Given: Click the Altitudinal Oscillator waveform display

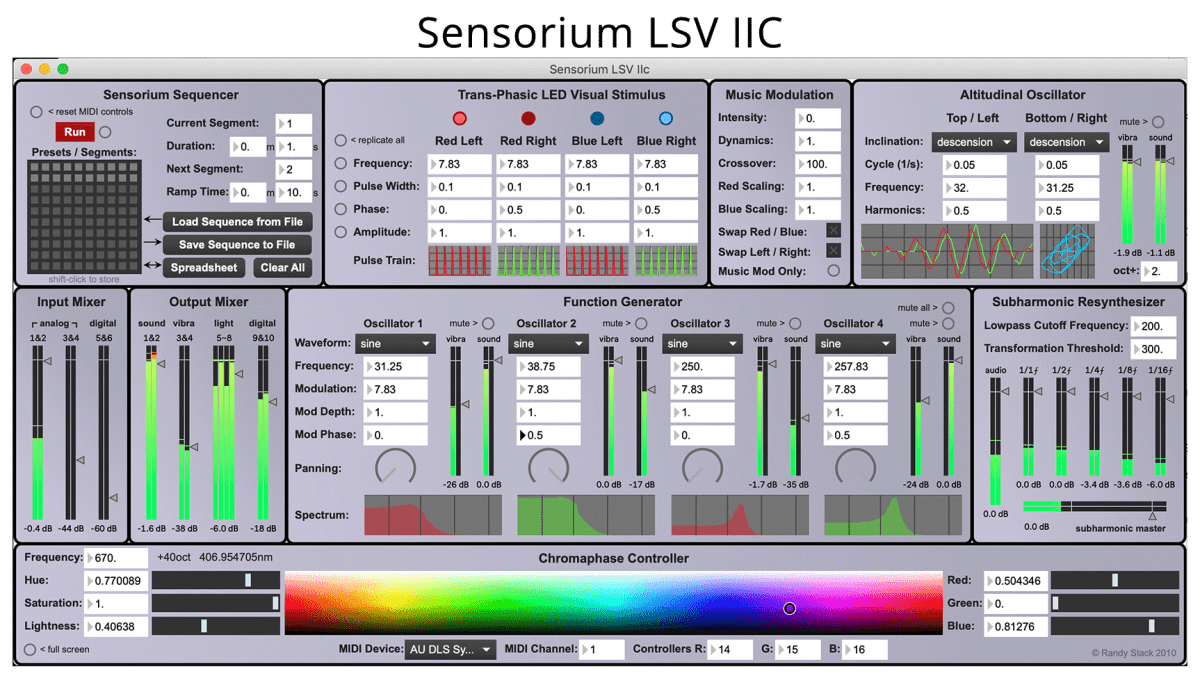Looking at the screenshot, I should [945, 251].
